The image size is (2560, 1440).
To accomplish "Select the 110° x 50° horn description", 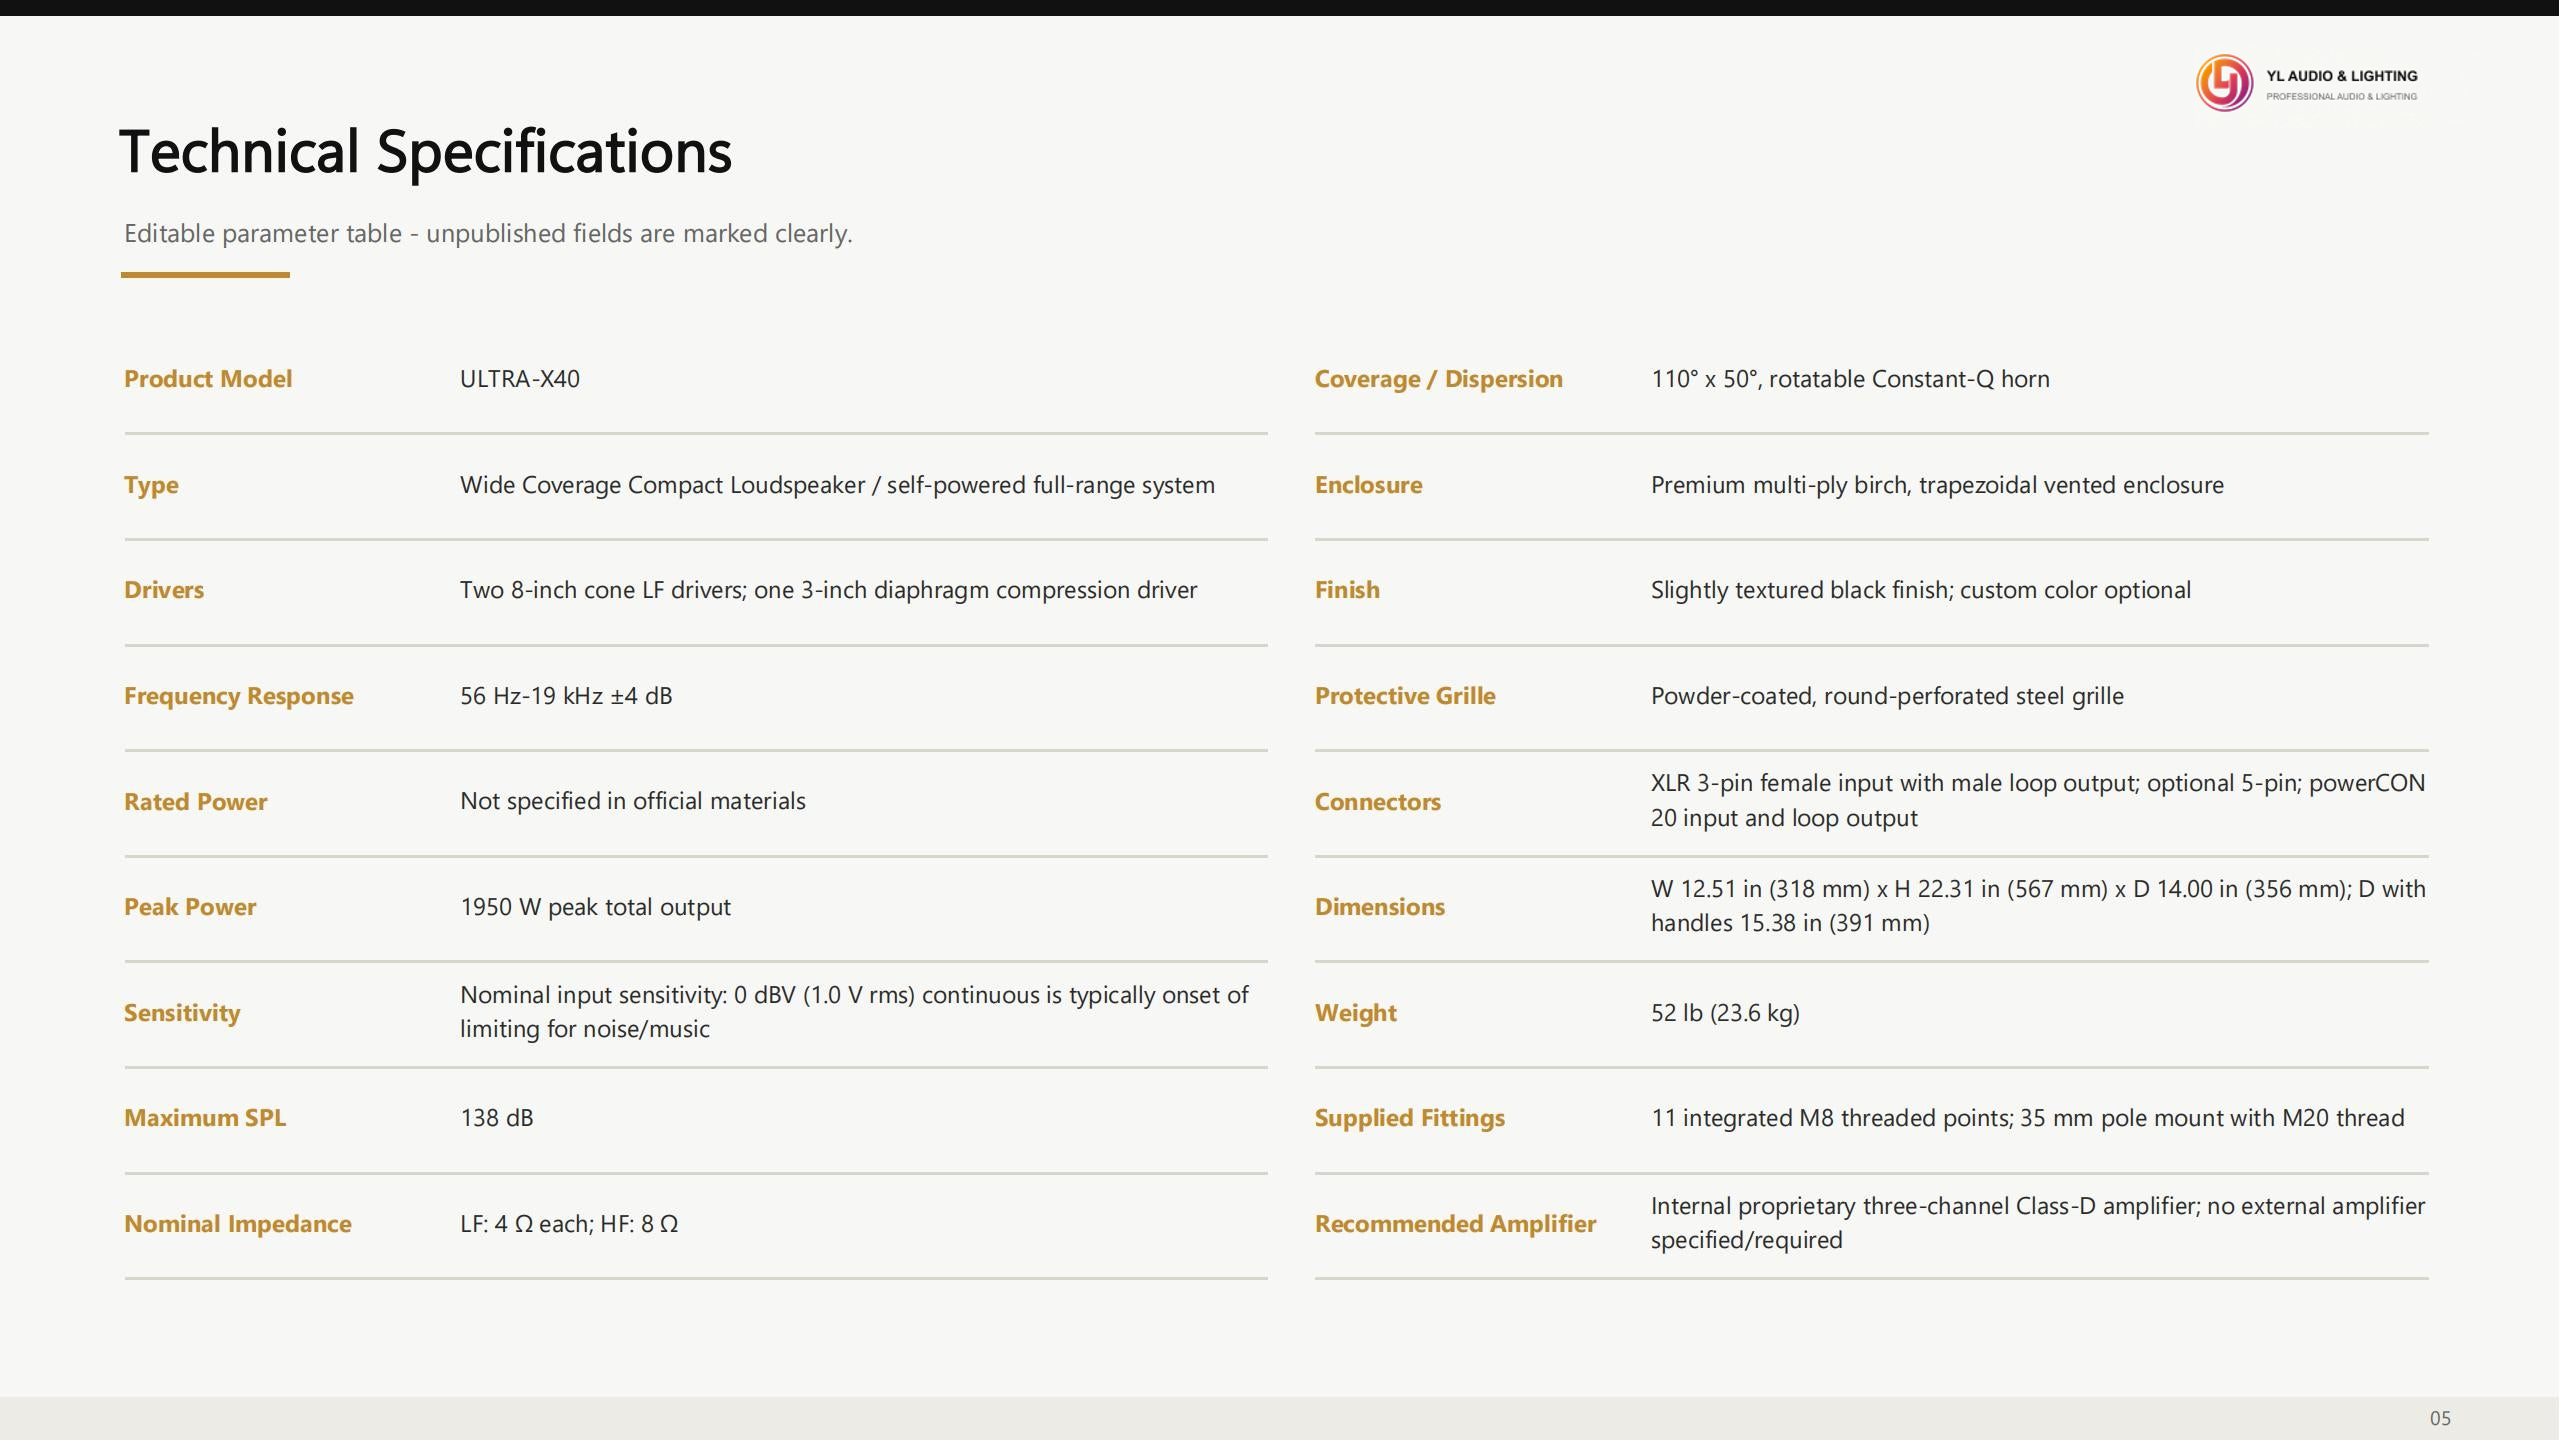I will click(1850, 379).
